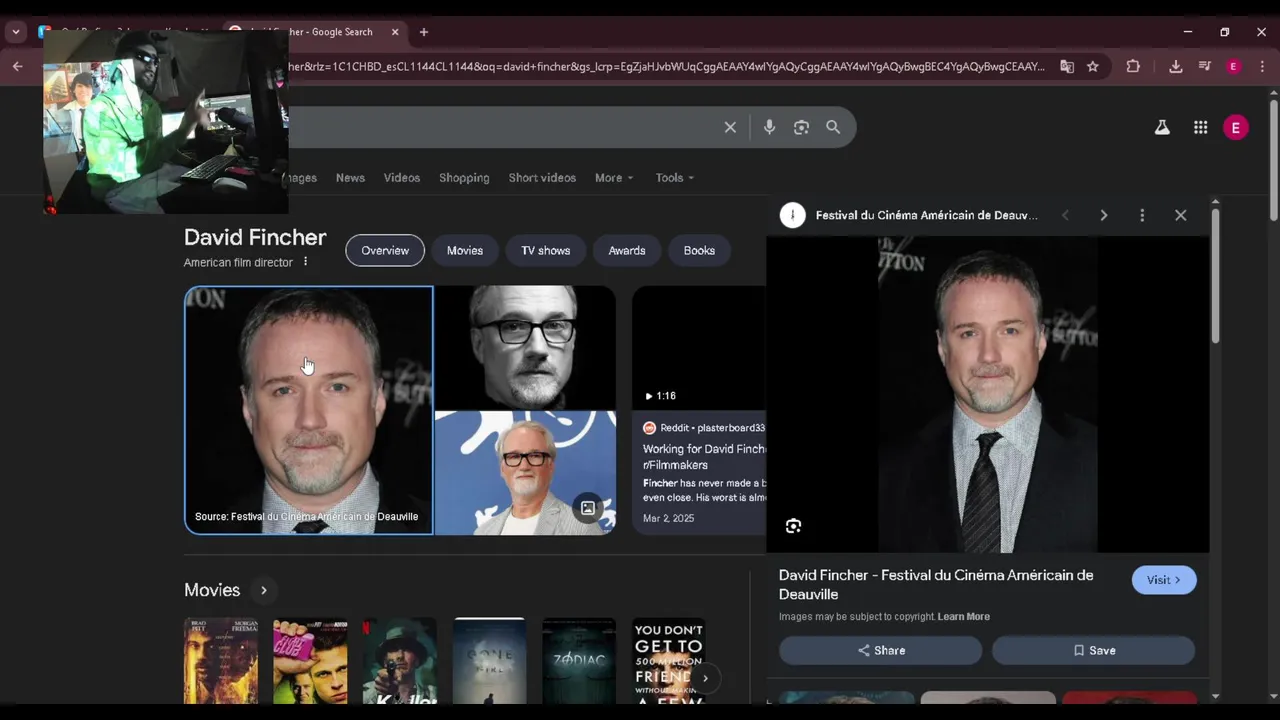This screenshot has height=720, width=1280.
Task: Expand the Tools dropdown
Action: (675, 178)
